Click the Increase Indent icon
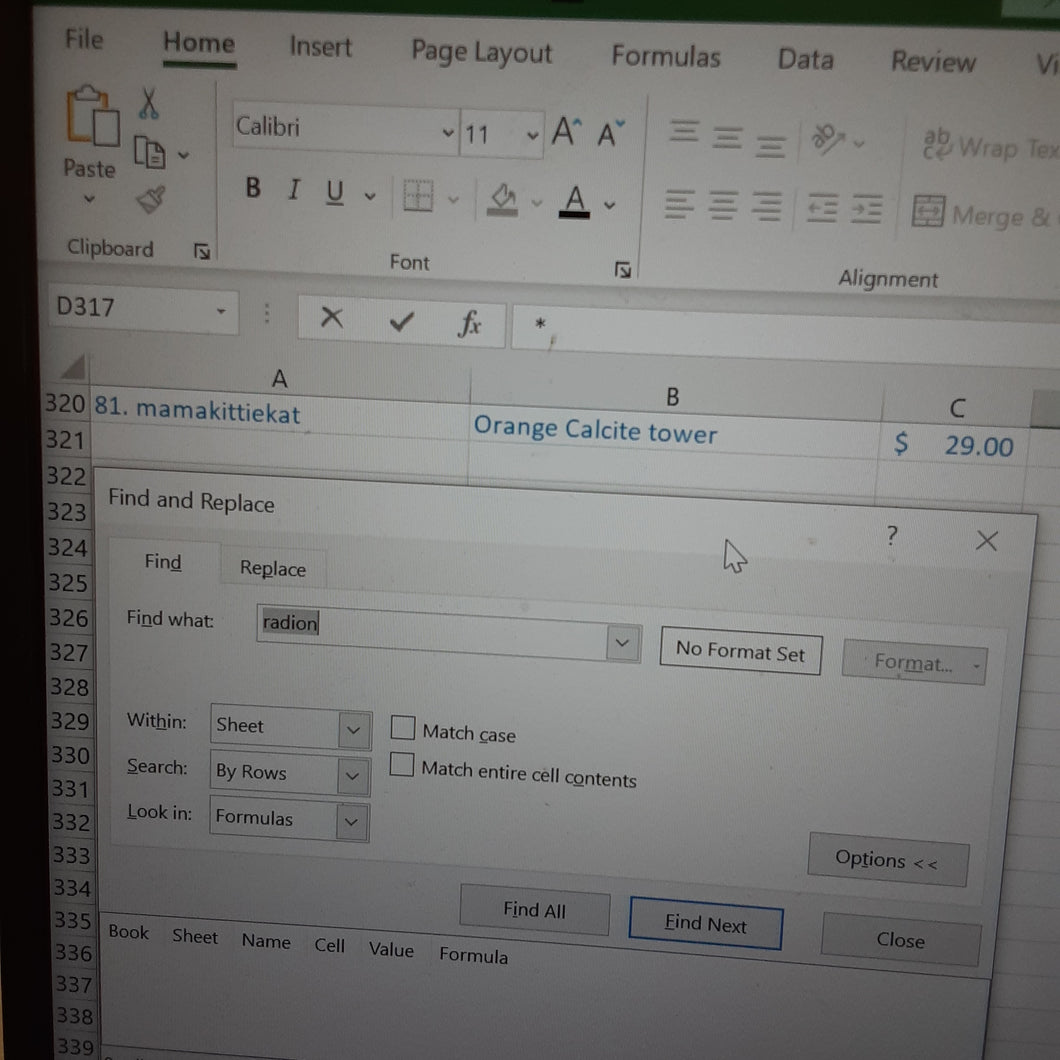 point(867,208)
